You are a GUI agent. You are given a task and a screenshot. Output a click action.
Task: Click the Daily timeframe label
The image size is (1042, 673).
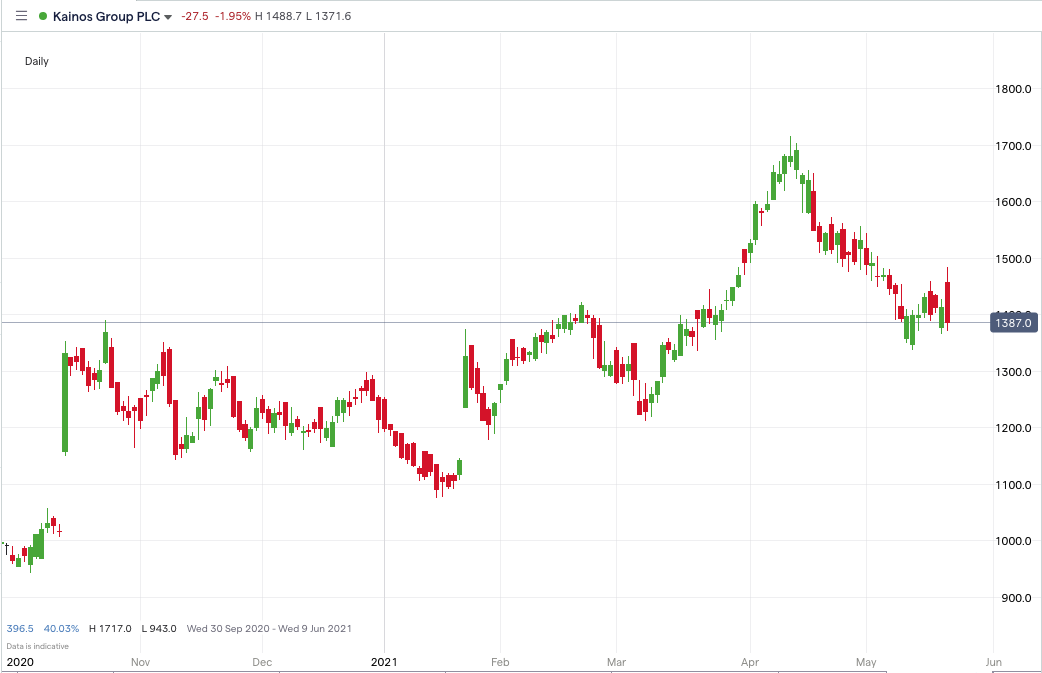coord(37,61)
